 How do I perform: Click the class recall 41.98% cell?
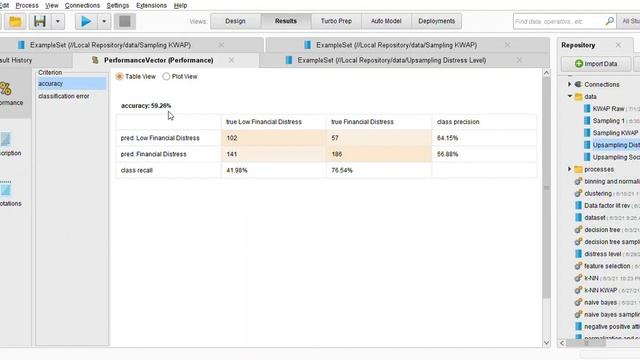(273, 170)
